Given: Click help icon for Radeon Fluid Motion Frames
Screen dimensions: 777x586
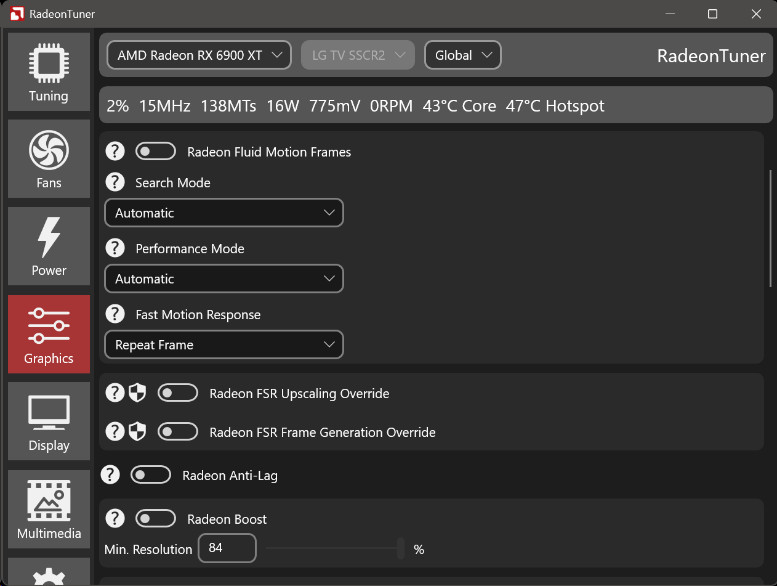Looking at the screenshot, I should (115, 152).
